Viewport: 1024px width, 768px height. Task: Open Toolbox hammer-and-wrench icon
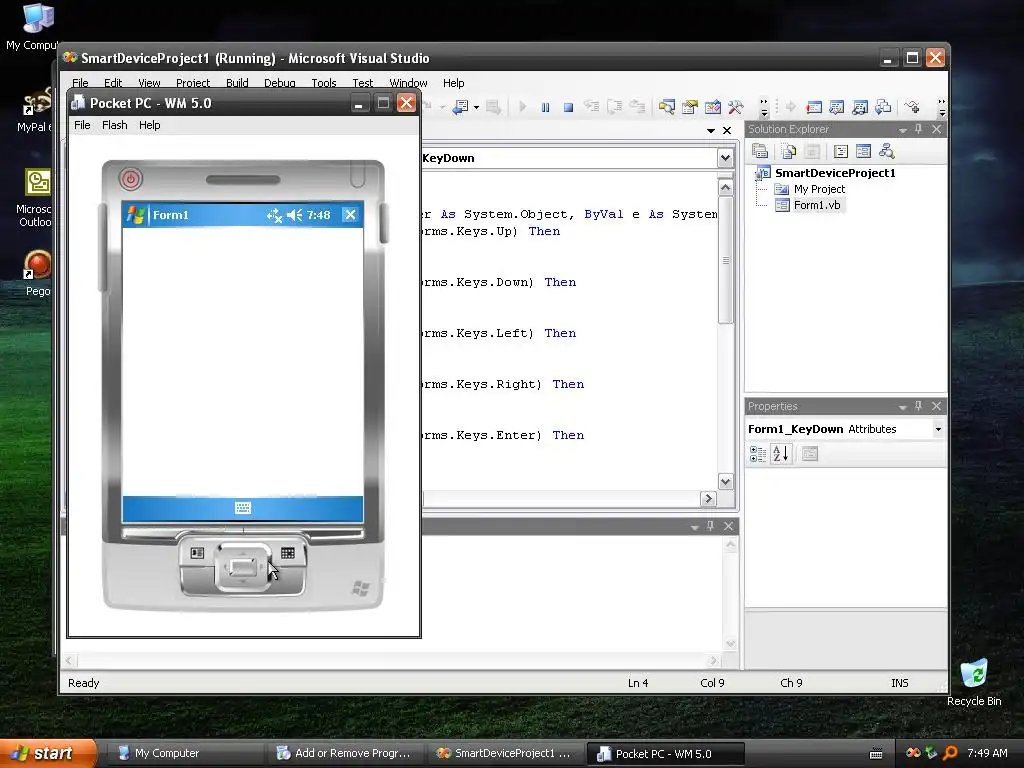pos(735,107)
